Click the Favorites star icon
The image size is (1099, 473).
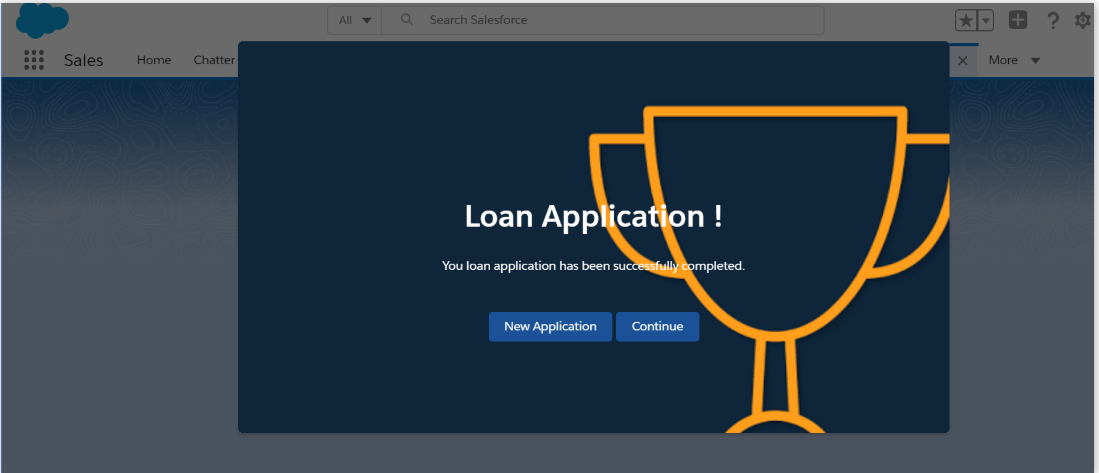pos(966,20)
